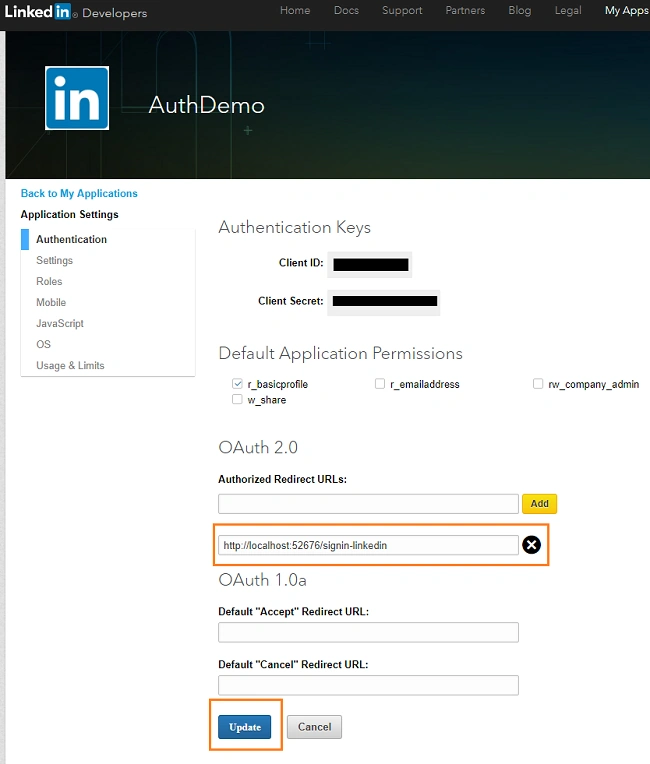Uncheck the r_basicprofile permission
The image size is (650, 764).
point(237,384)
